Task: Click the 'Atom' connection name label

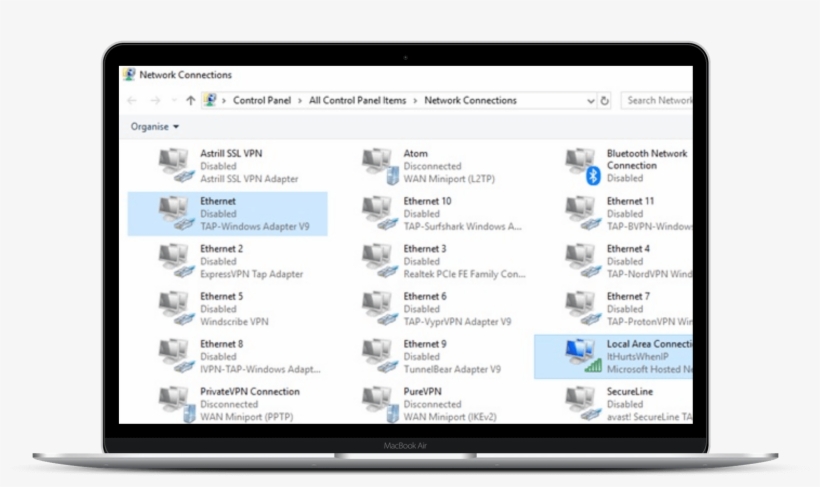Action: tap(415, 153)
